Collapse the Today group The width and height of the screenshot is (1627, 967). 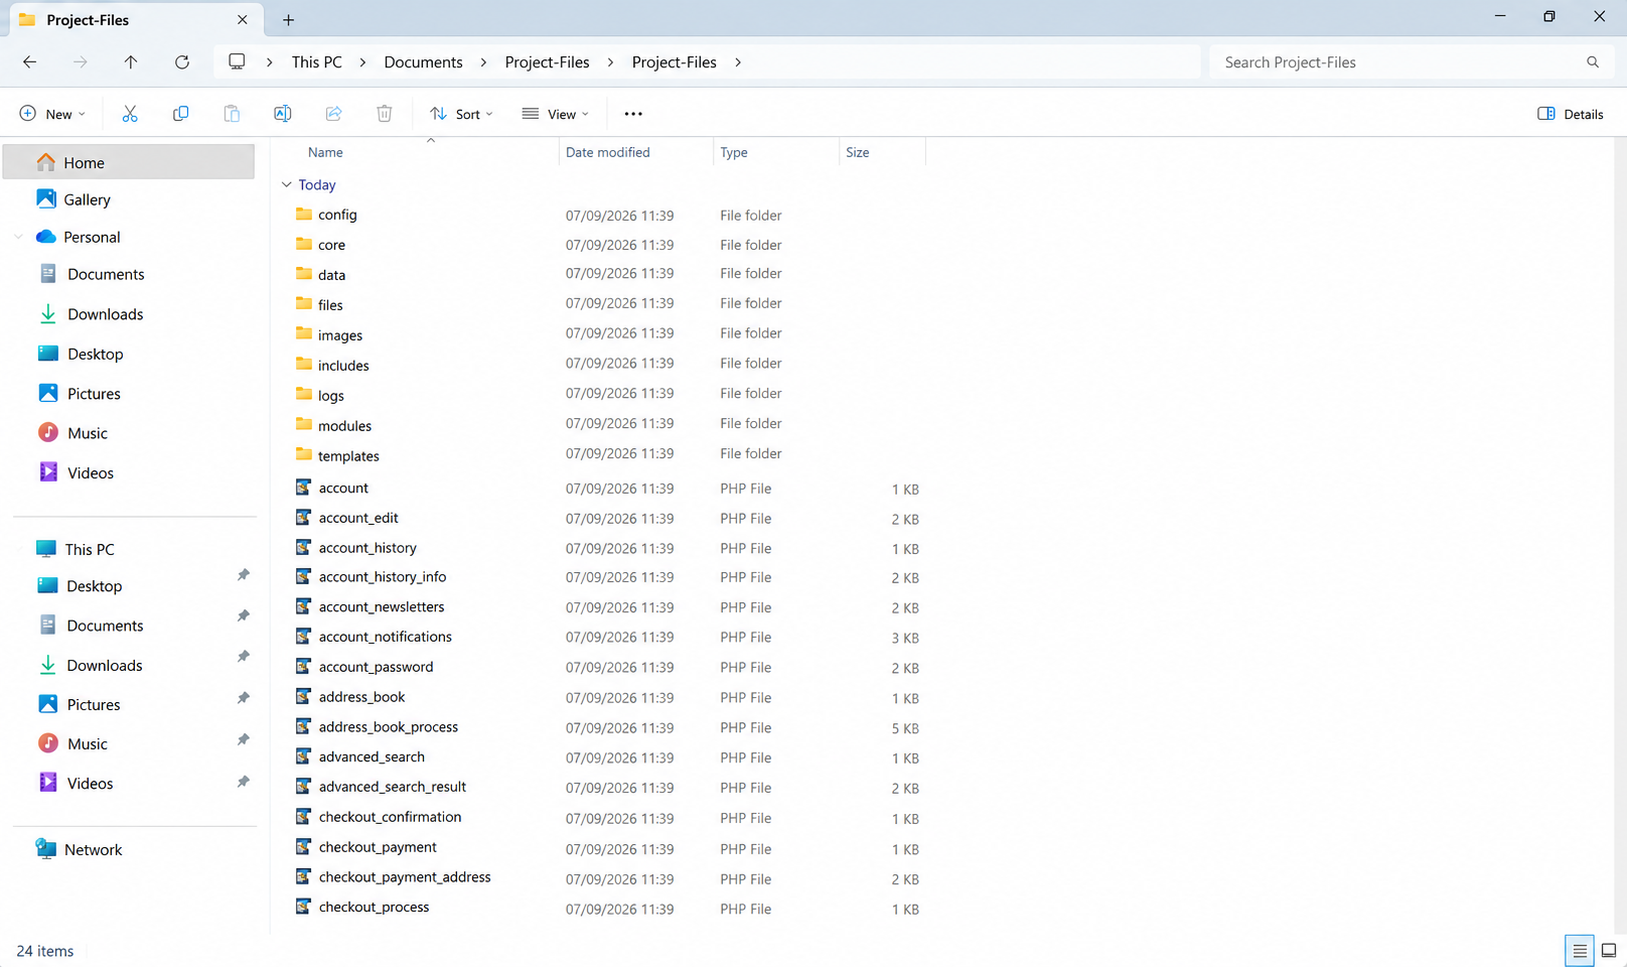click(287, 185)
